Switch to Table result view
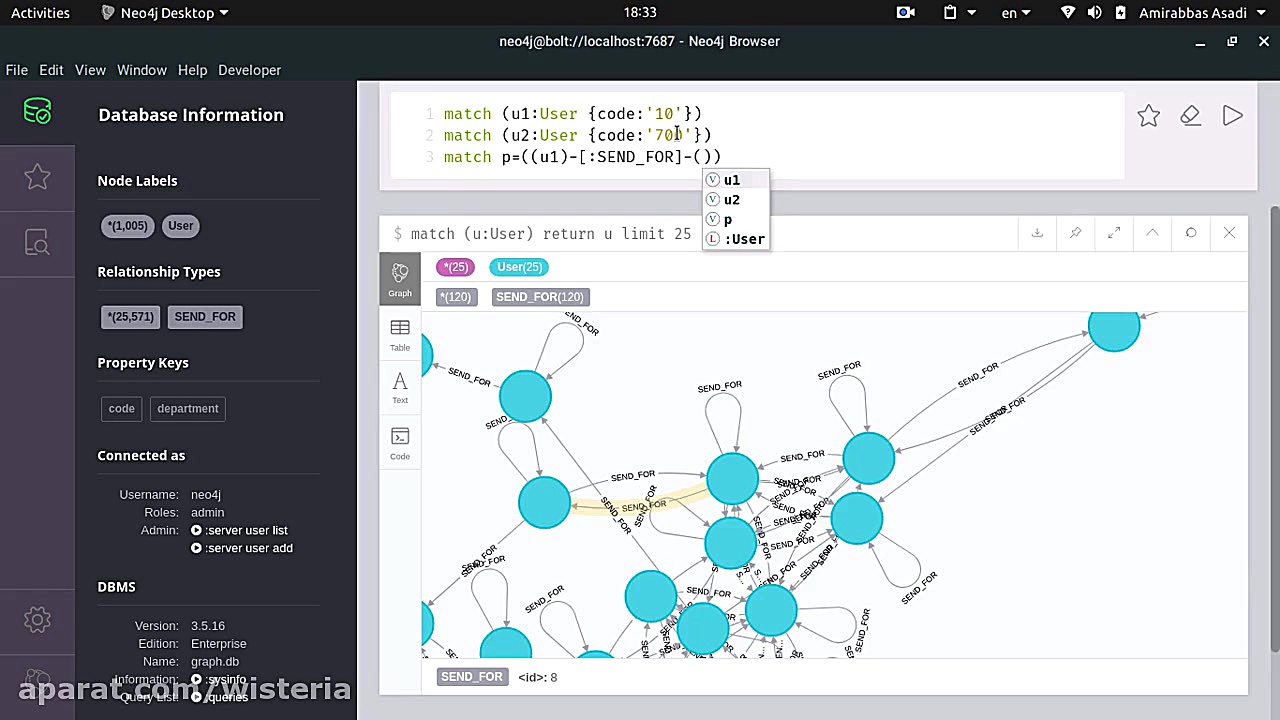This screenshot has height=720, width=1280. (400, 335)
